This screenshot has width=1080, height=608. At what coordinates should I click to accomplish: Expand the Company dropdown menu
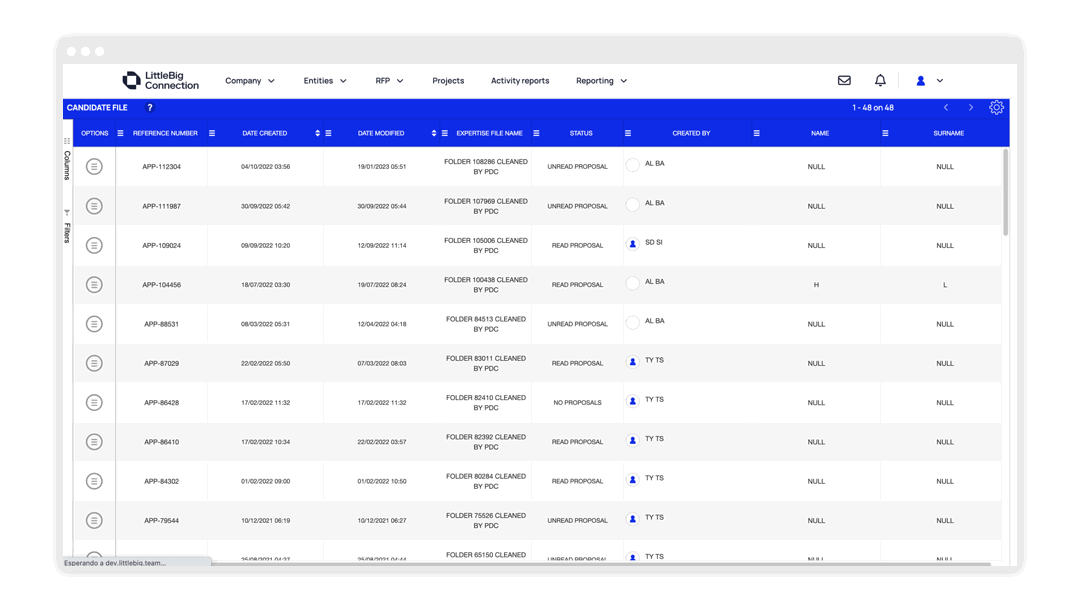tap(250, 81)
